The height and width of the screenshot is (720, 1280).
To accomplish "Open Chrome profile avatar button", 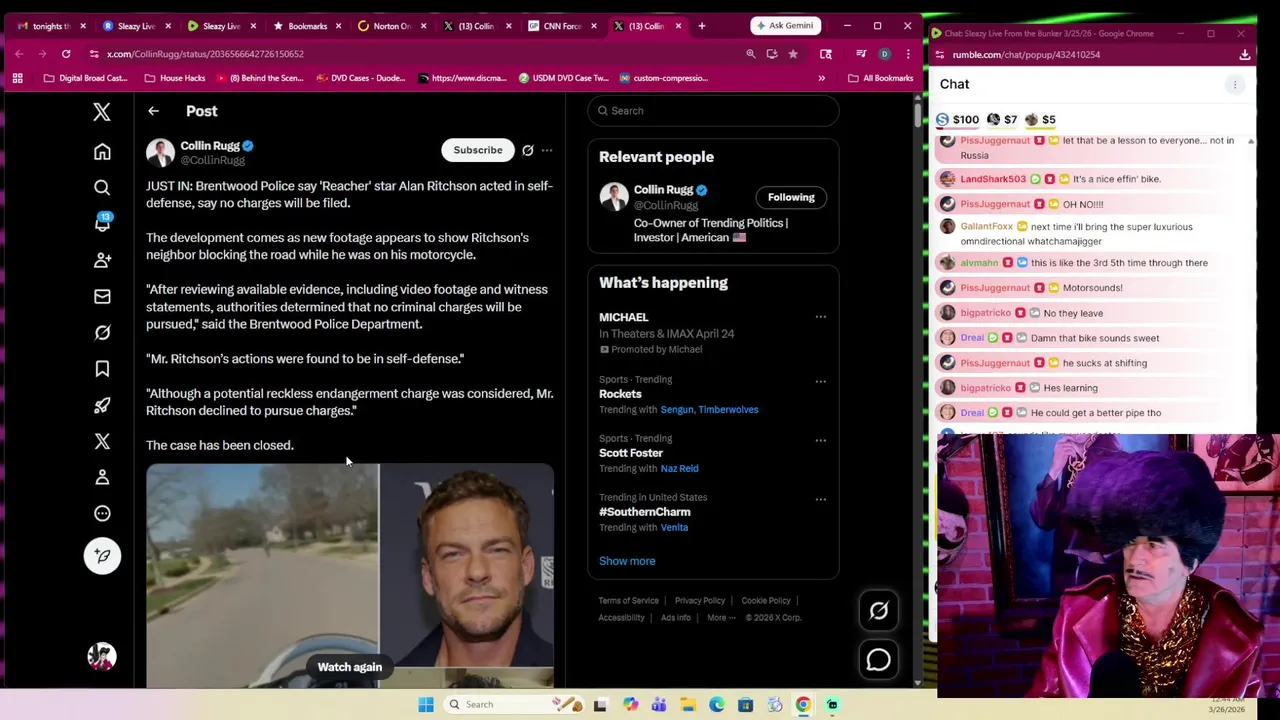I will (884, 54).
